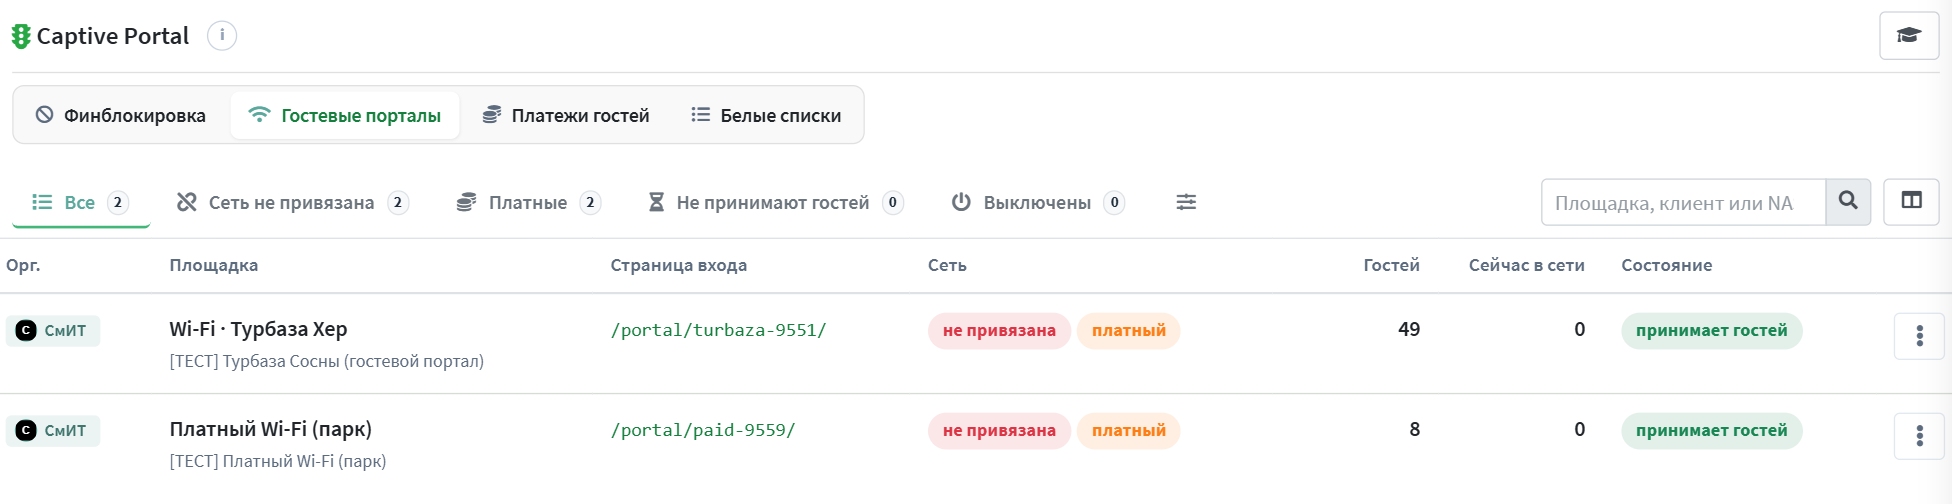1952x504 pixels.
Task: Click платный badge in the /portal/paid-9559/ row
Action: pos(1129,430)
